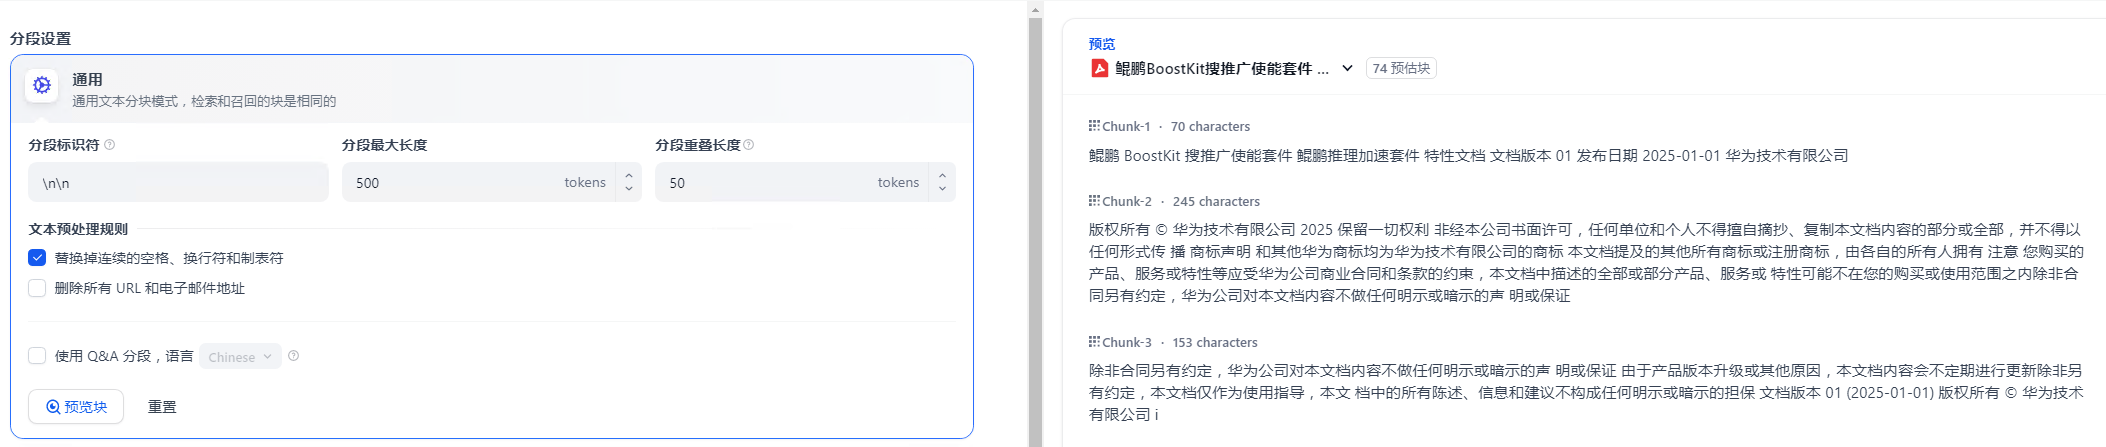Enable 使用 Q&A 分段 checkbox

coord(37,356)
